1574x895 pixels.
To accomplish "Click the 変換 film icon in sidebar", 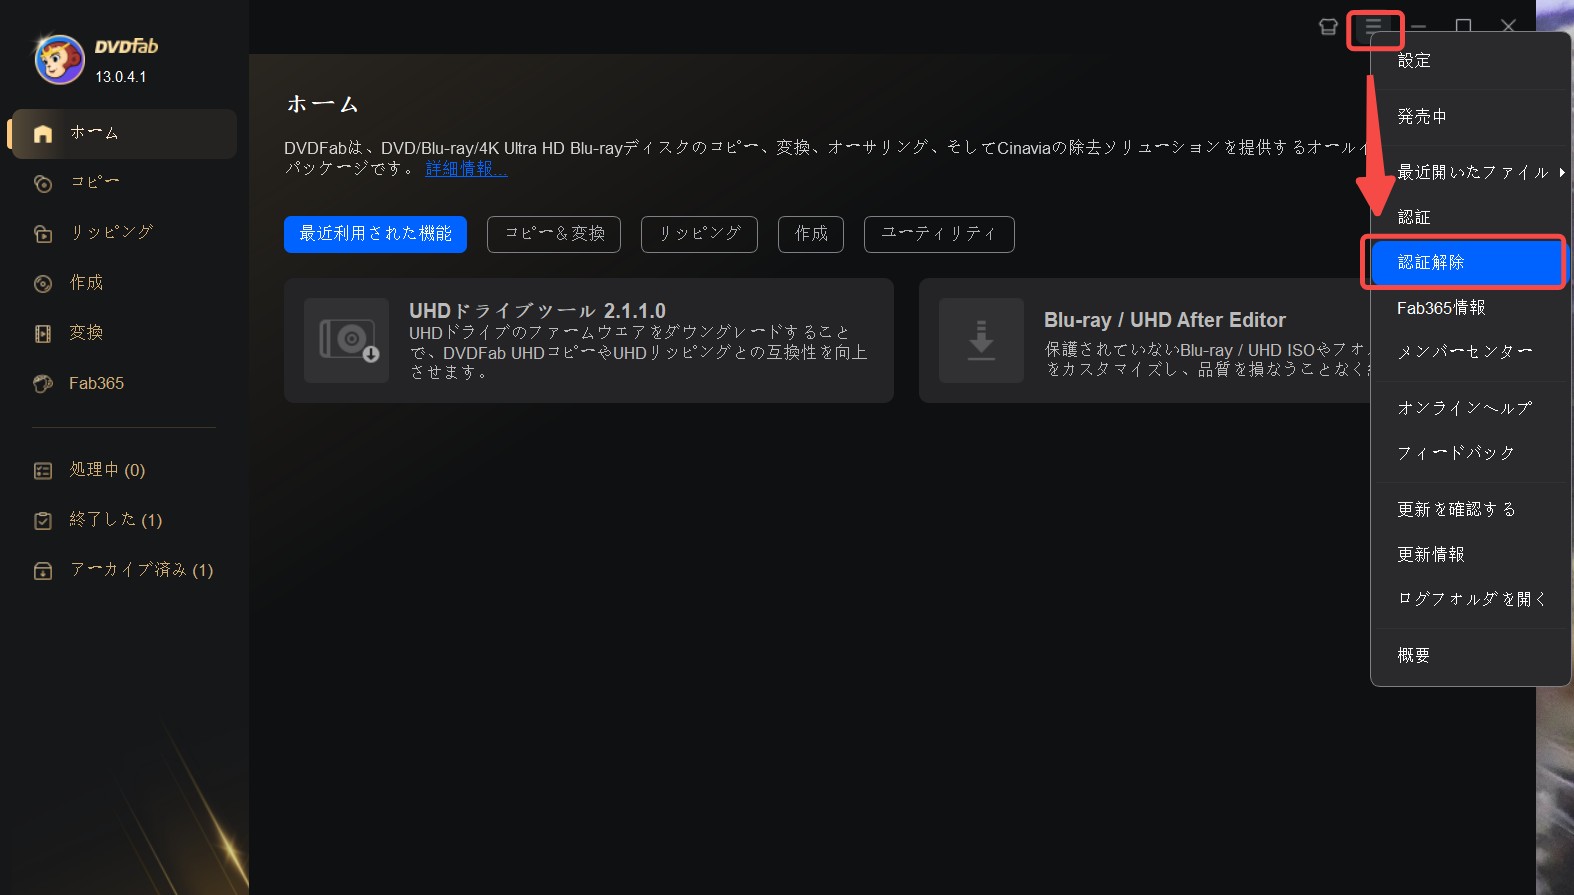I will pyautogui.click(x=43, y=333).
